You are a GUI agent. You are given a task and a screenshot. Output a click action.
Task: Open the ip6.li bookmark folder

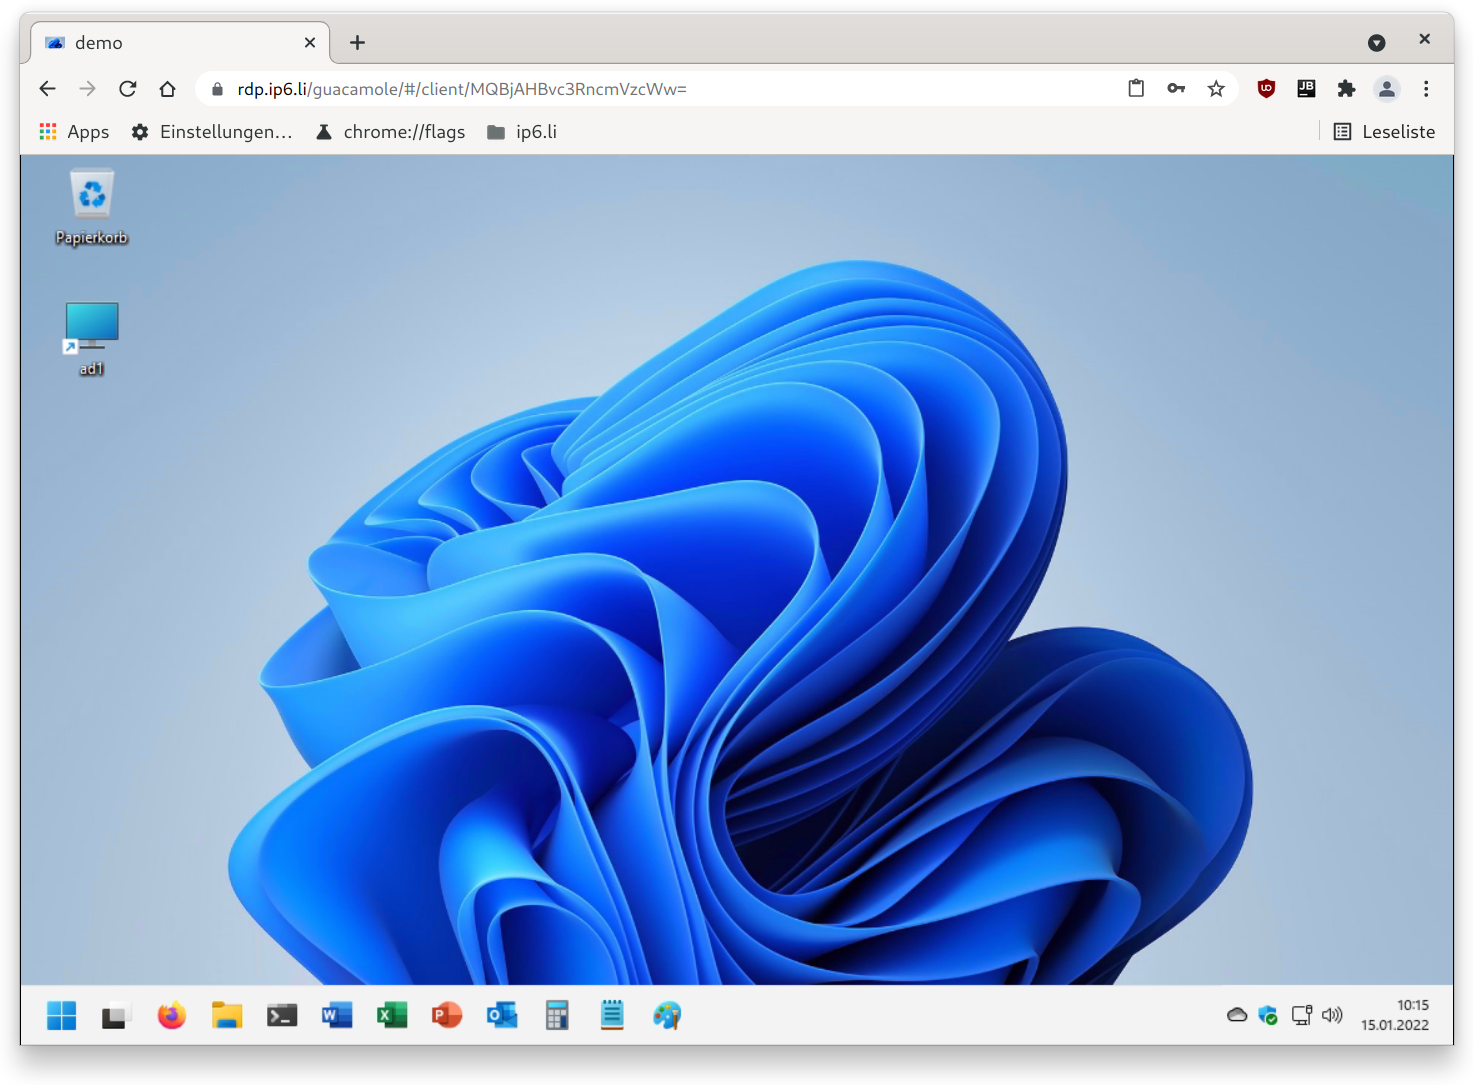[x=522, y=132]
